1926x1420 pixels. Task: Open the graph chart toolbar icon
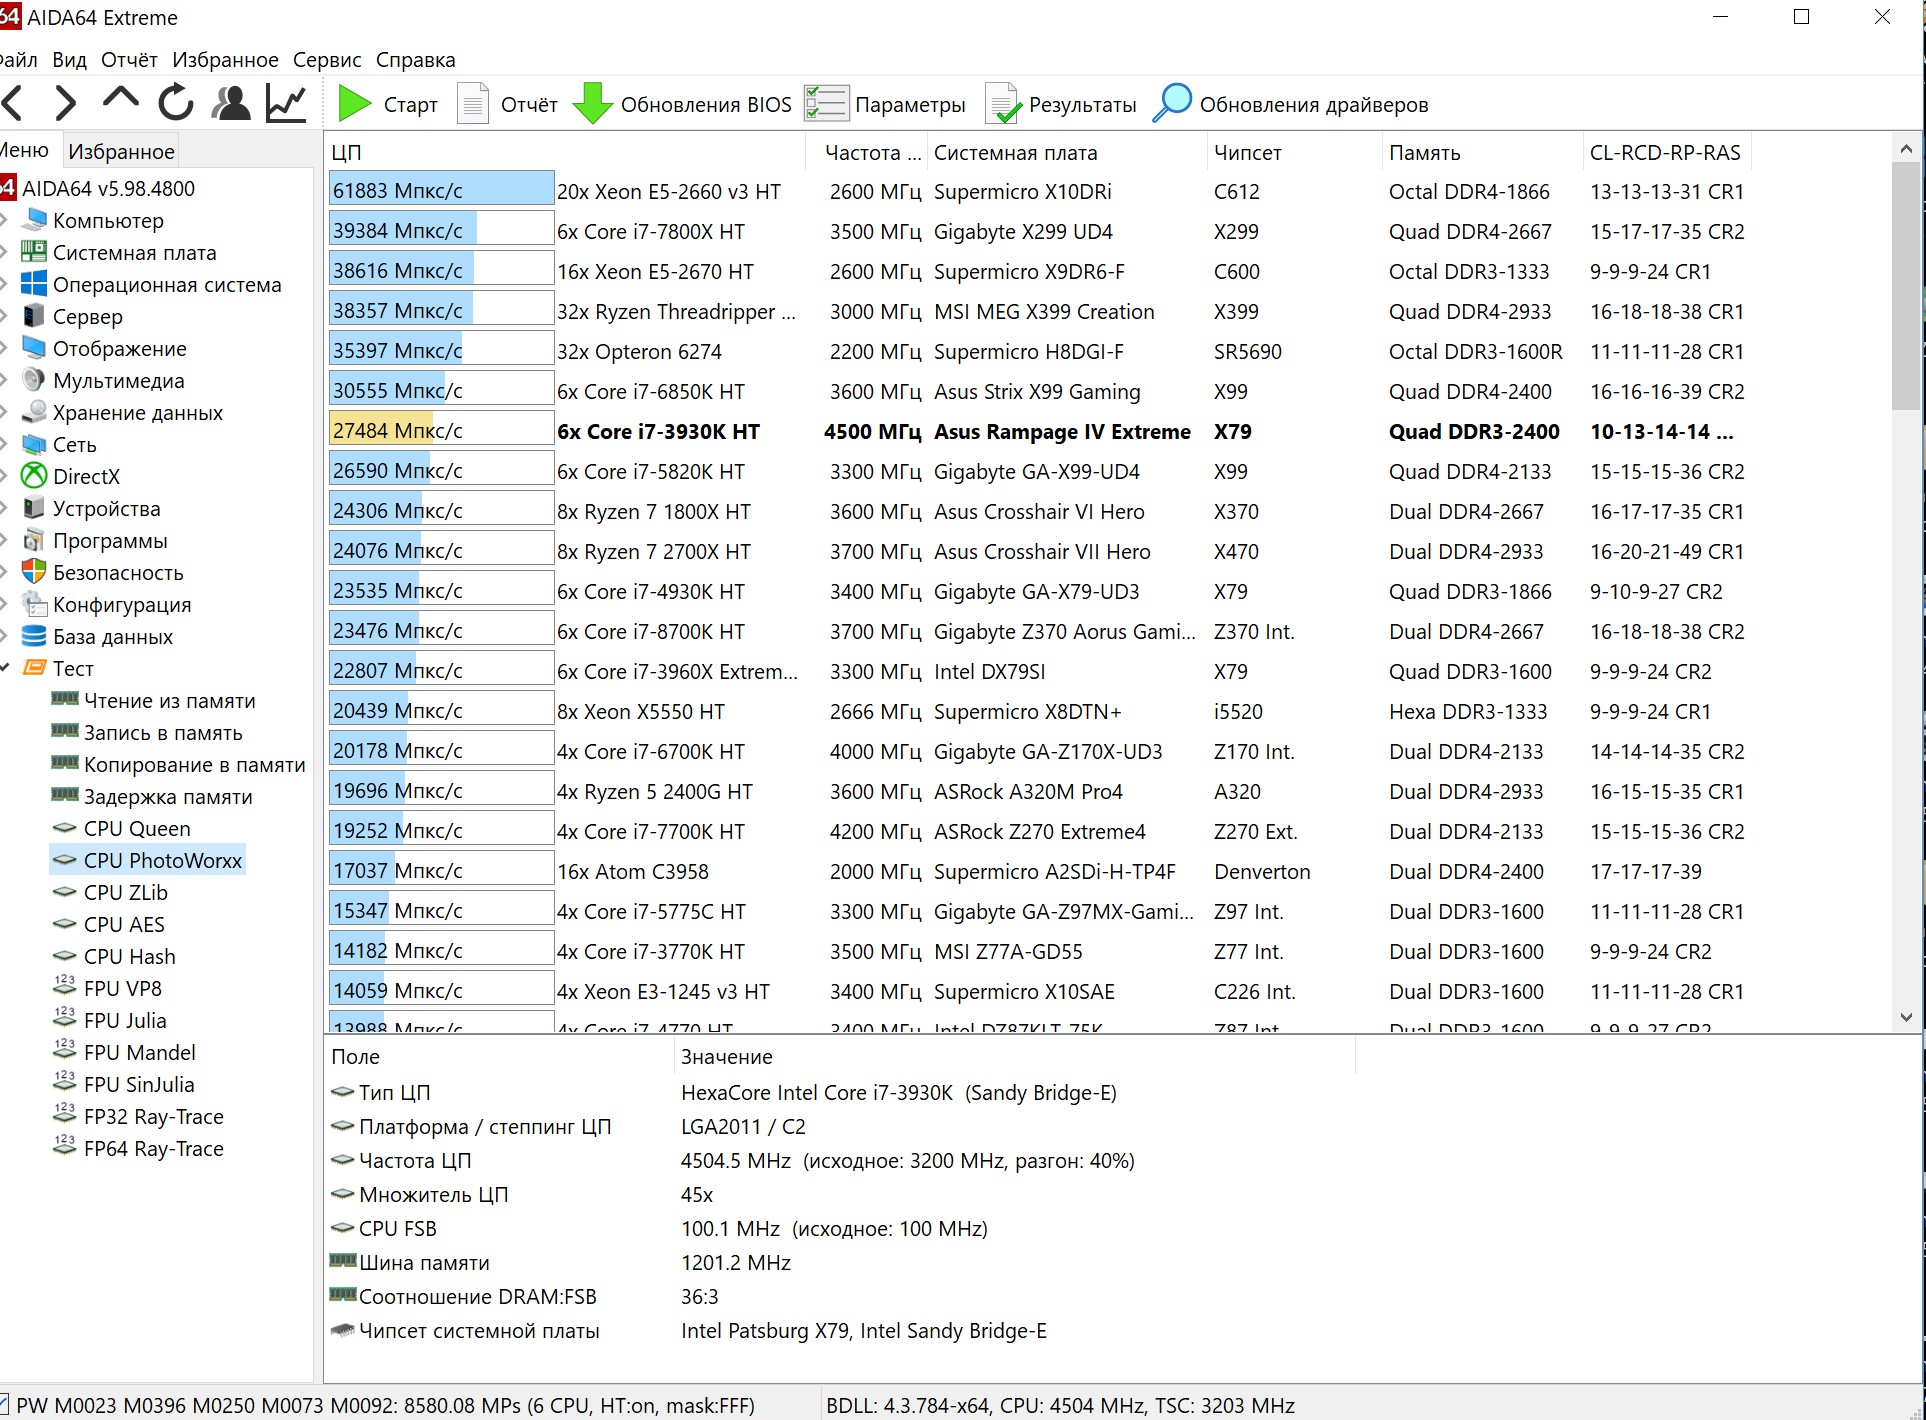click(286, 103)
